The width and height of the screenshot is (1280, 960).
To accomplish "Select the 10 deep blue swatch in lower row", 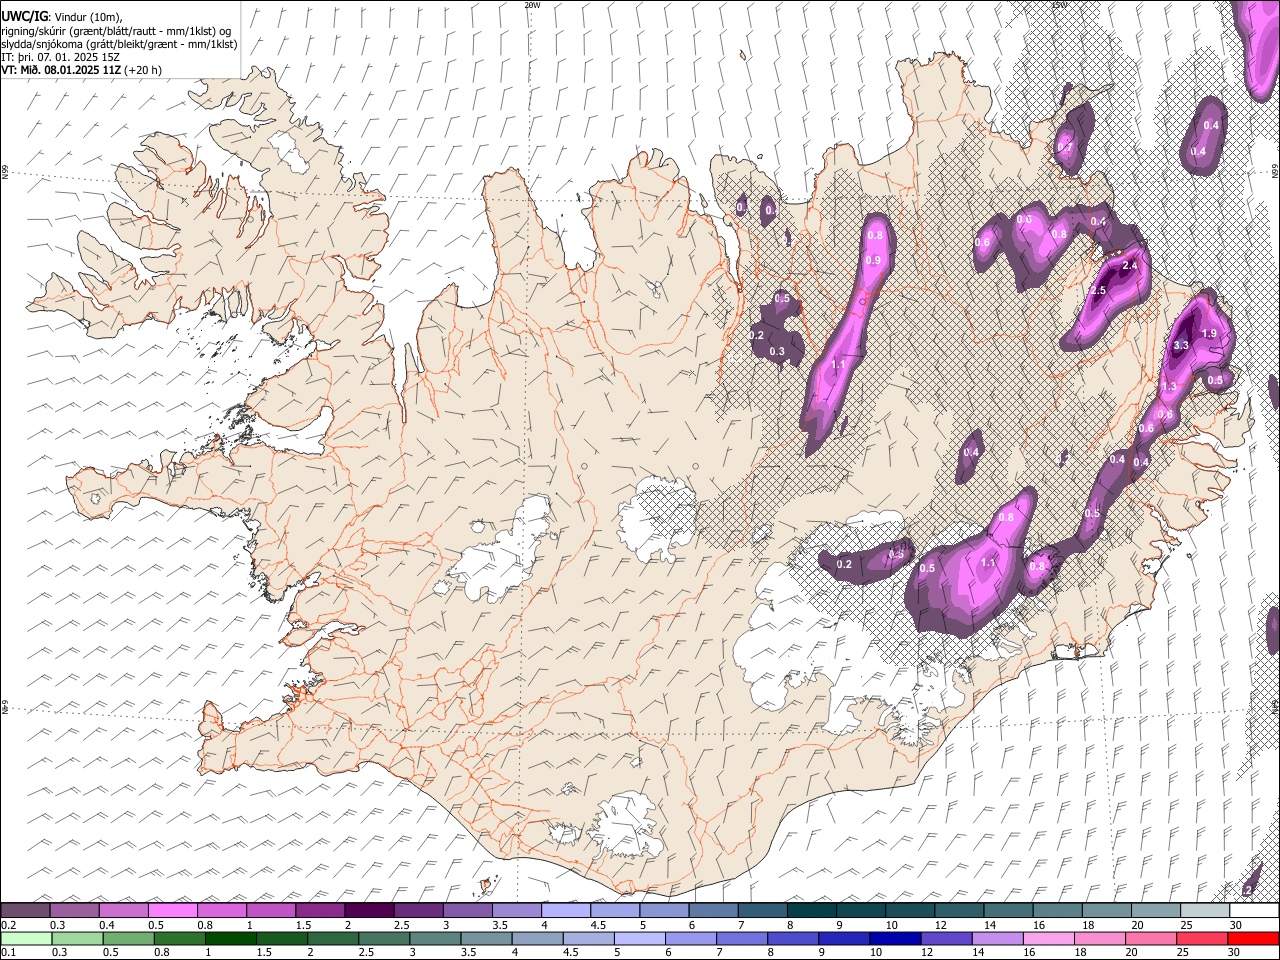I will point(894,938).
